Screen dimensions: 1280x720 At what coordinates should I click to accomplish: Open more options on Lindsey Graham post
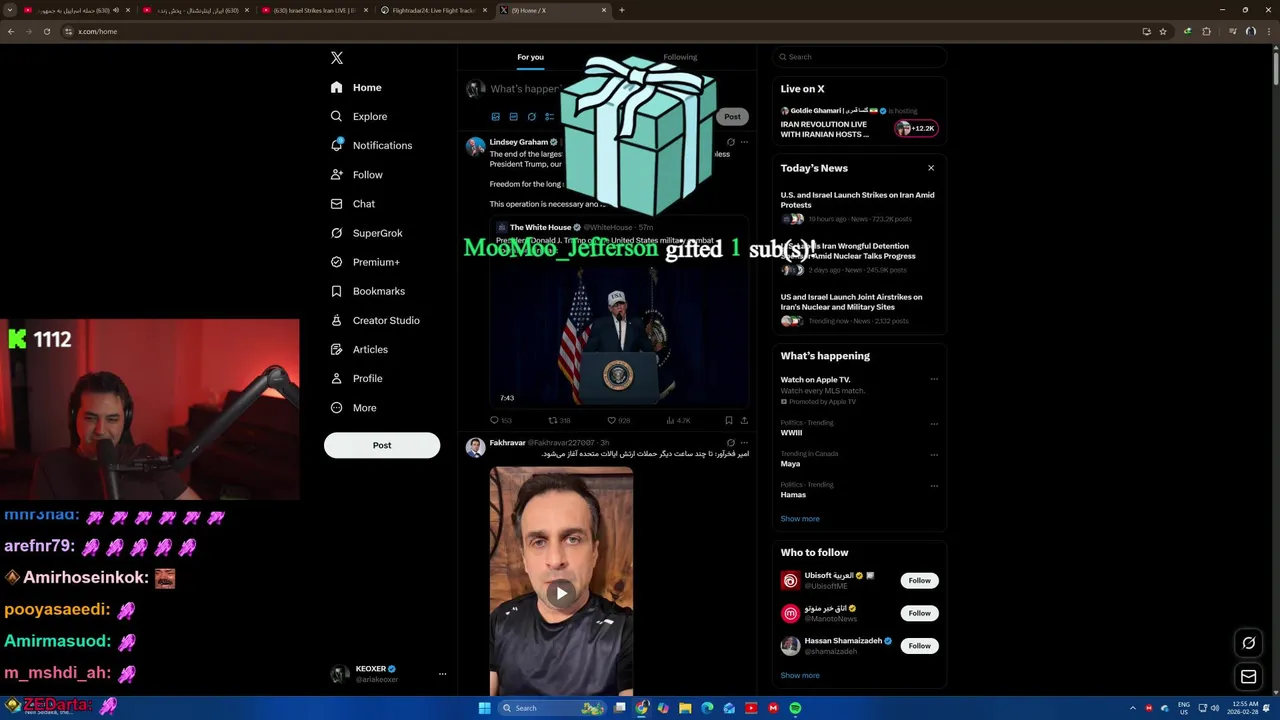[x=744, y=142]
